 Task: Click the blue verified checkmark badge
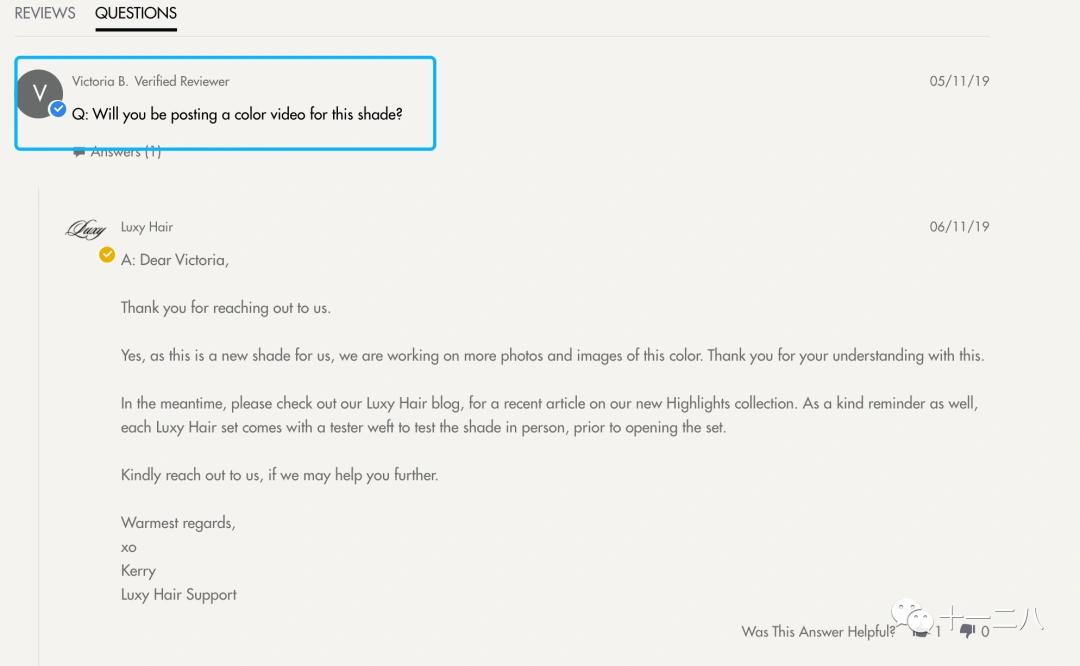tap(58, 109)
